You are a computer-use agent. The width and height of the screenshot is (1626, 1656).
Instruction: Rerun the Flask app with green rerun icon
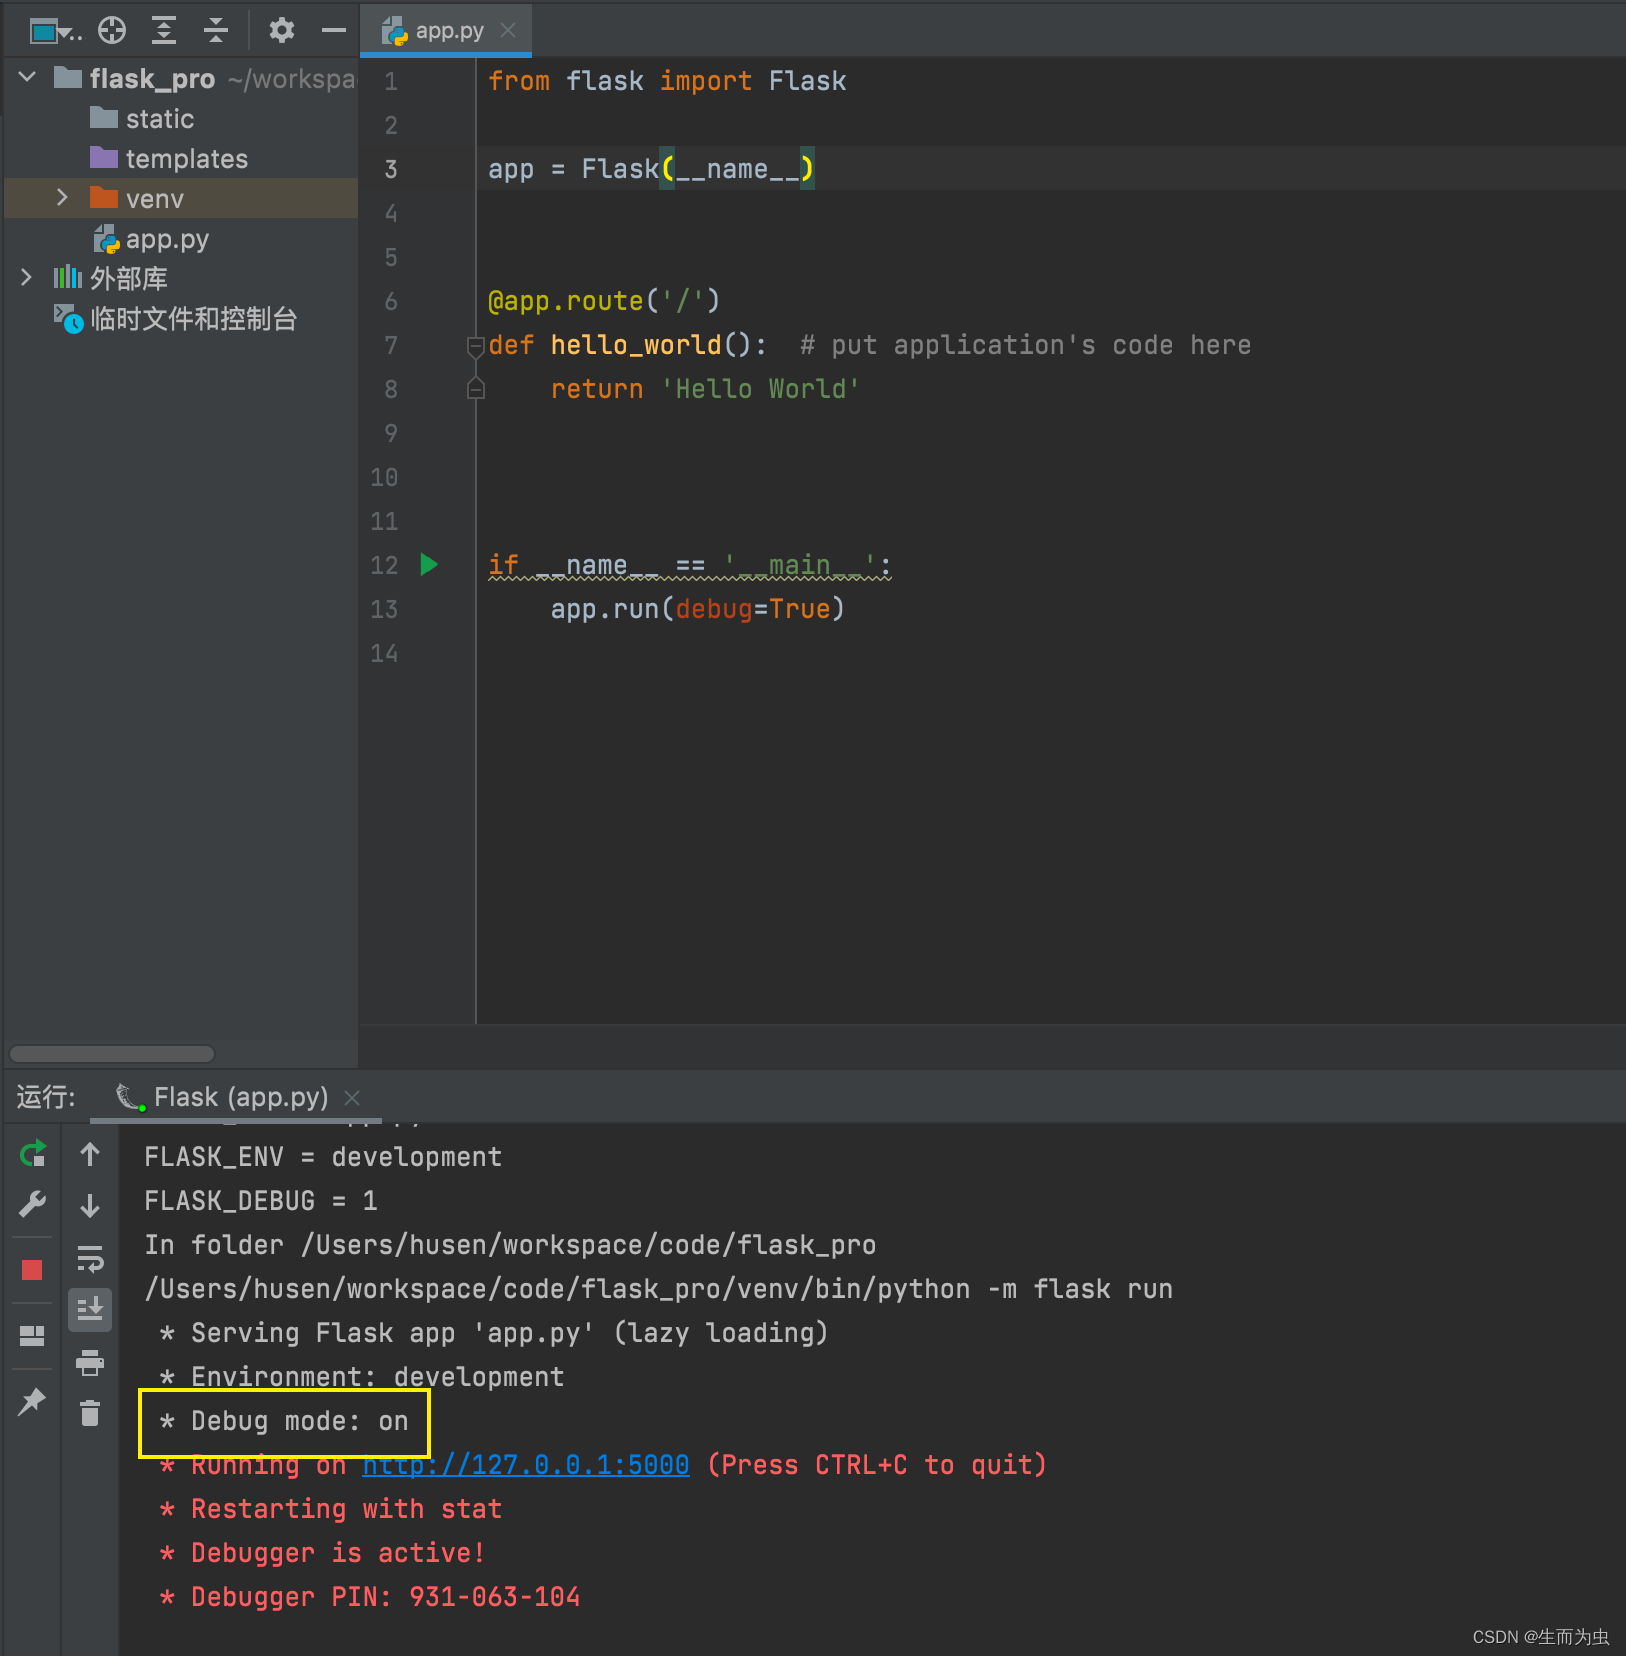click(32, 1154)
